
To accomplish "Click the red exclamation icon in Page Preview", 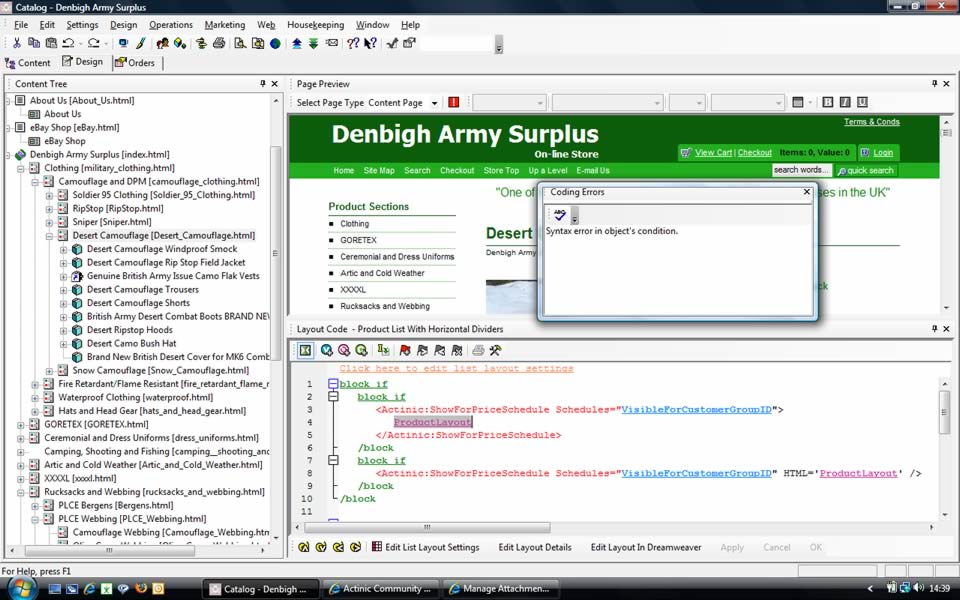I will pos(454,102).
